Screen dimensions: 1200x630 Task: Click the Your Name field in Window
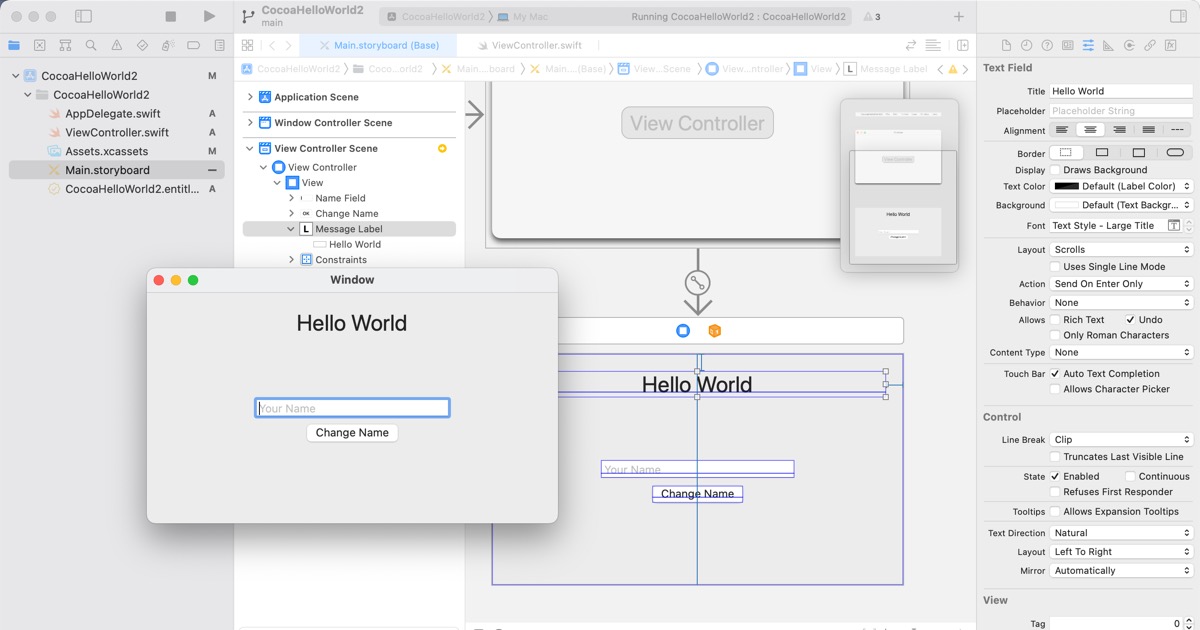(352, 408)
